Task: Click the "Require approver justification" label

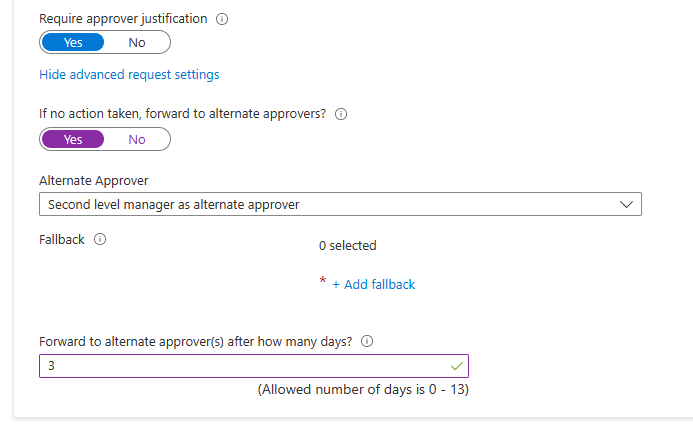Action: click(123, 19)
